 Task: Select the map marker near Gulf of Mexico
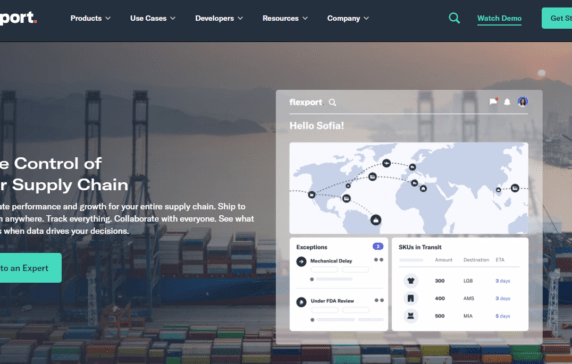tap(347, 198)
